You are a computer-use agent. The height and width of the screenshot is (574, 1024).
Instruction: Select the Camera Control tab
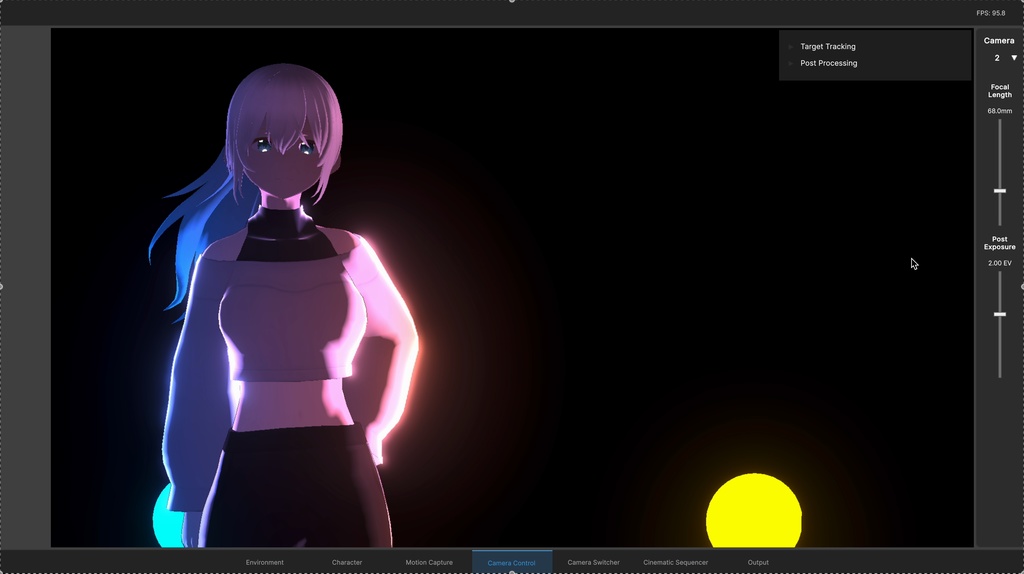tap(511, 562)
